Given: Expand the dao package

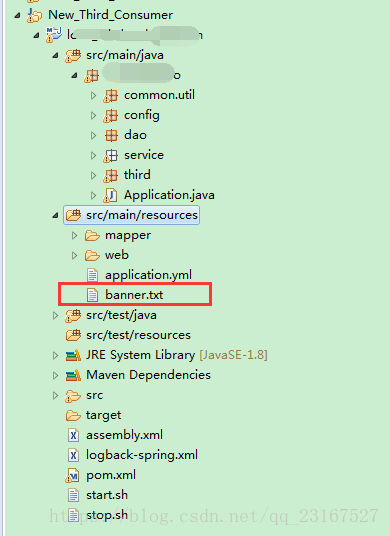Looking at the screenshot, I should (93, 135).
